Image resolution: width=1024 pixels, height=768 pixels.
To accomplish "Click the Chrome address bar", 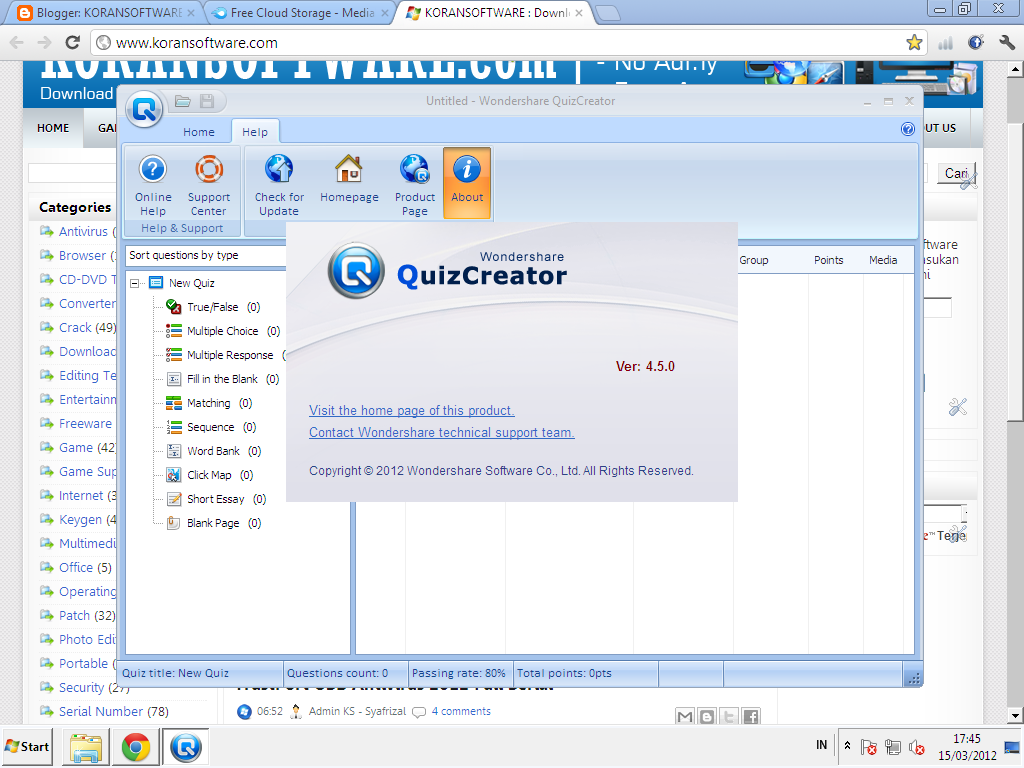I will coord(509,43).
